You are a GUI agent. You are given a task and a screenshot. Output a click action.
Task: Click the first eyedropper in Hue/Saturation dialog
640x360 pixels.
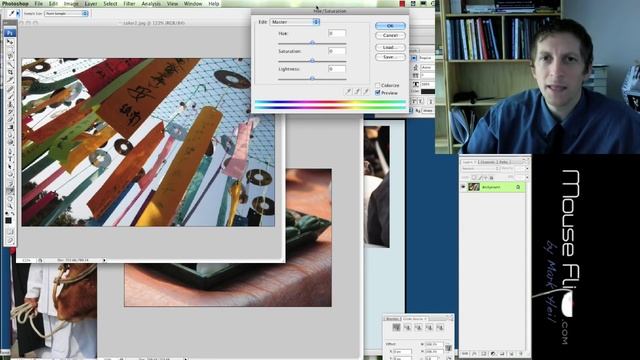click(x=348, y=92)
